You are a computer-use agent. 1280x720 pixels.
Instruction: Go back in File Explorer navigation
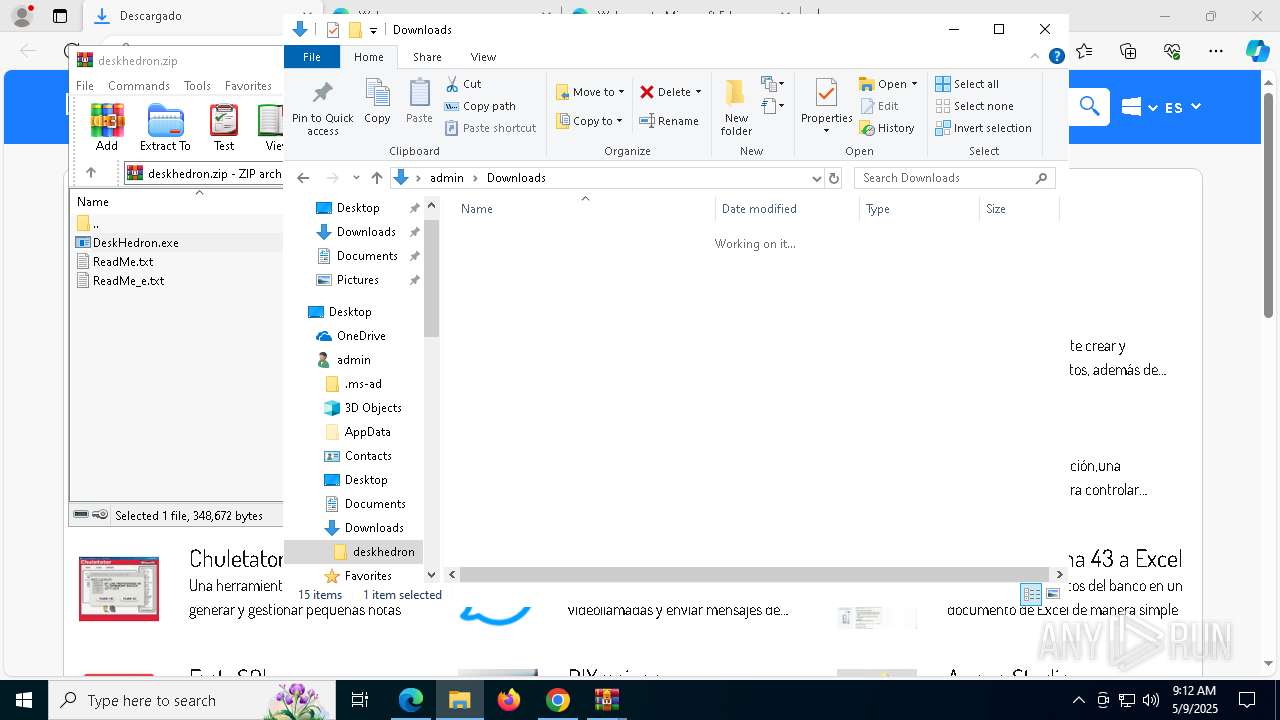(x=303, y=178)
